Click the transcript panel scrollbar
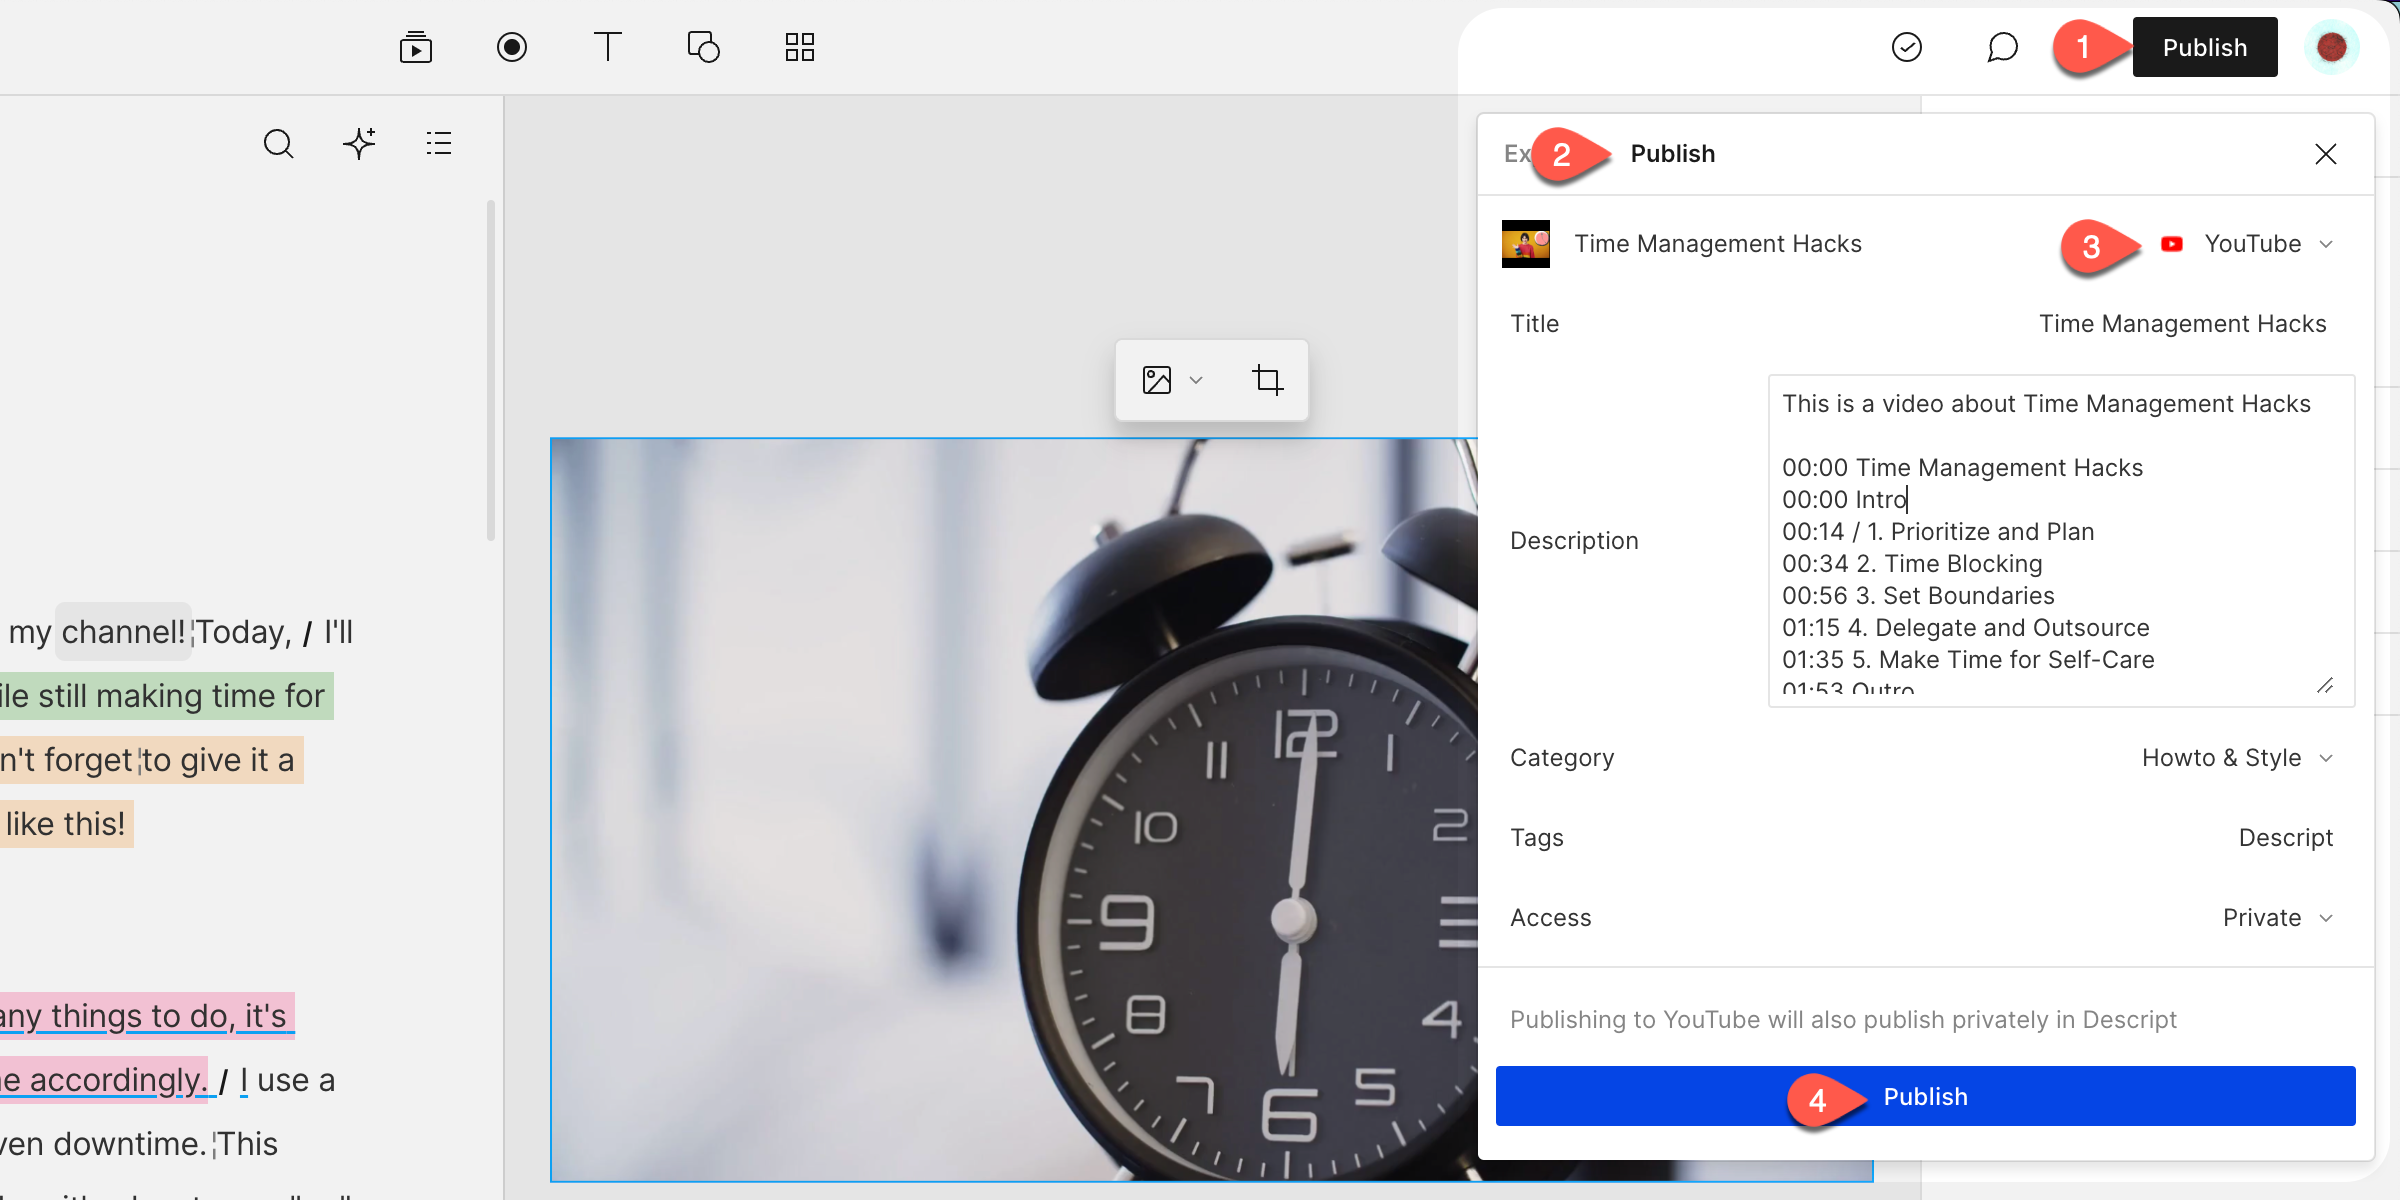Image resolution: width=2400 pixels, height=1200 pixels. [x=491, y=370]
